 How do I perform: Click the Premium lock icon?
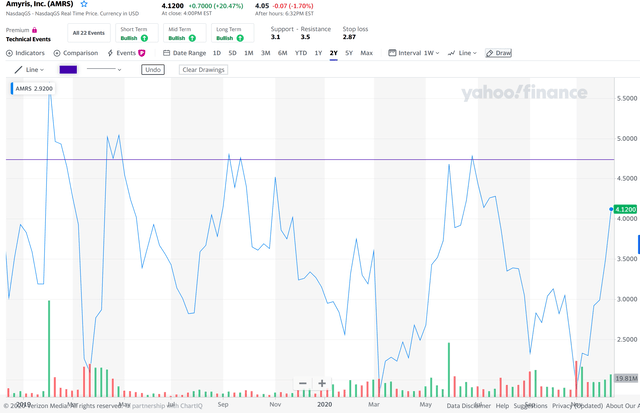(35, 30)
